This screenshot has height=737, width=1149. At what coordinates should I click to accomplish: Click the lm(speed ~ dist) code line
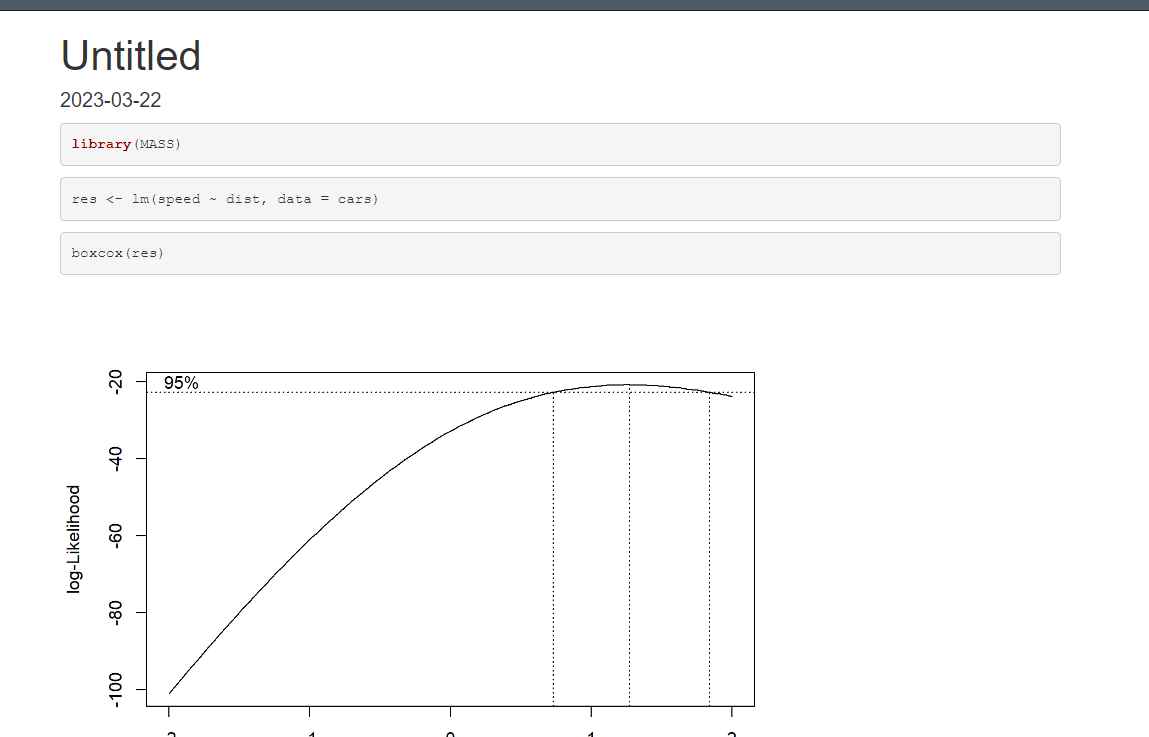tap(560, 199)
